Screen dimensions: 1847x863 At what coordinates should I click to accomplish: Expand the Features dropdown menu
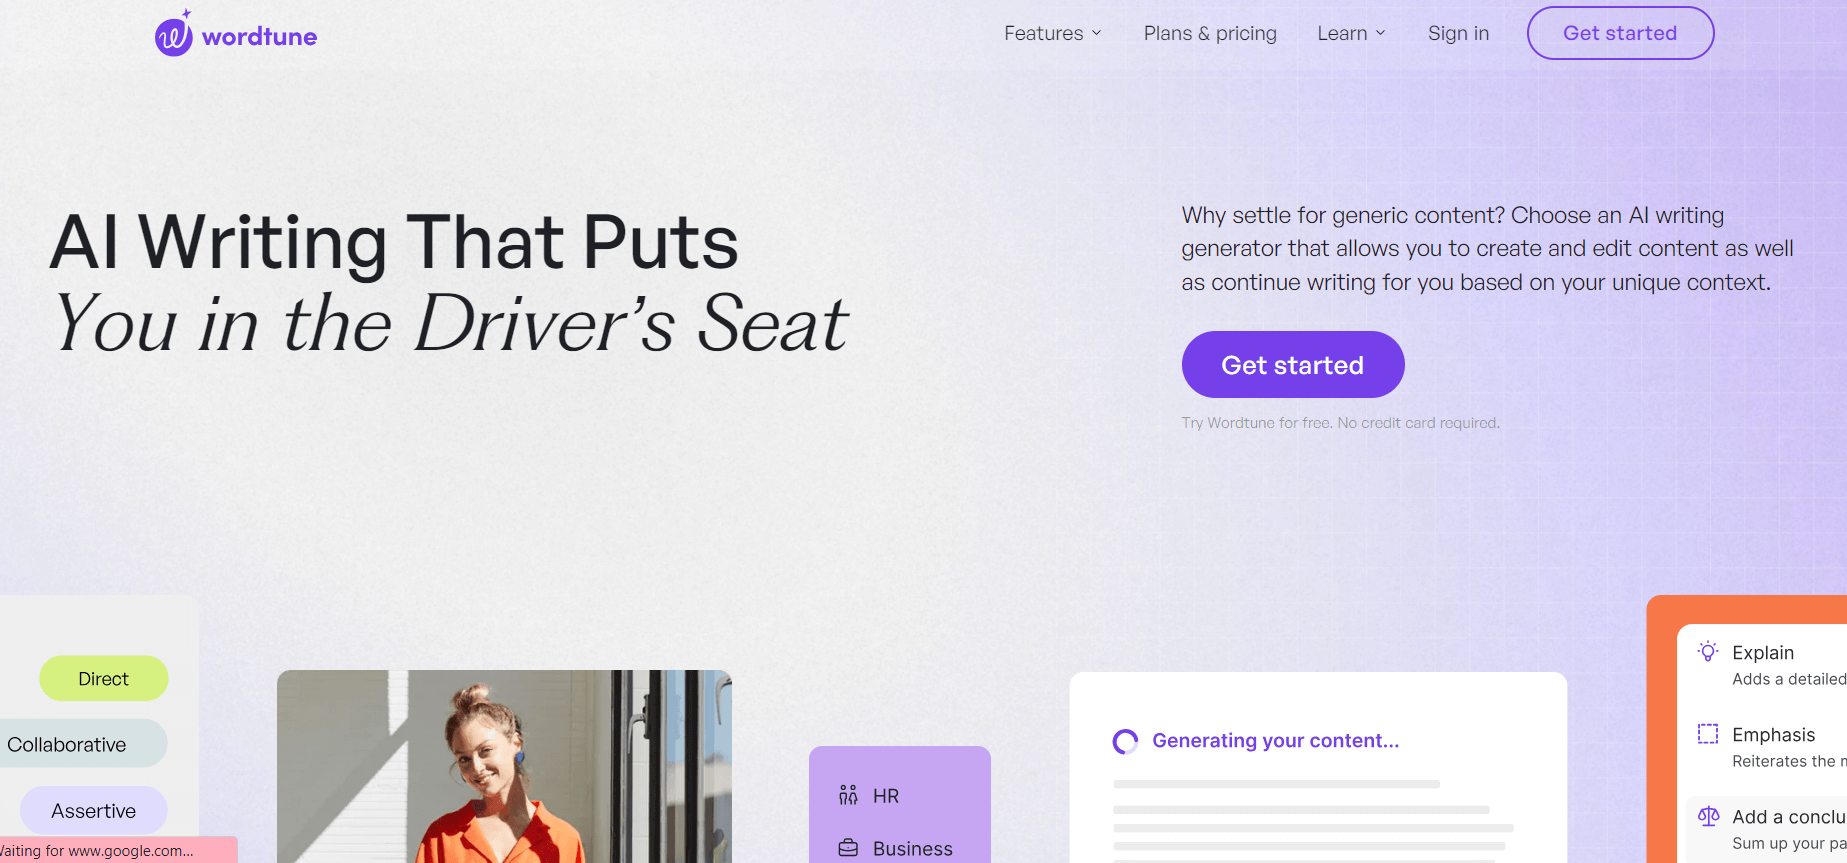1053,33
